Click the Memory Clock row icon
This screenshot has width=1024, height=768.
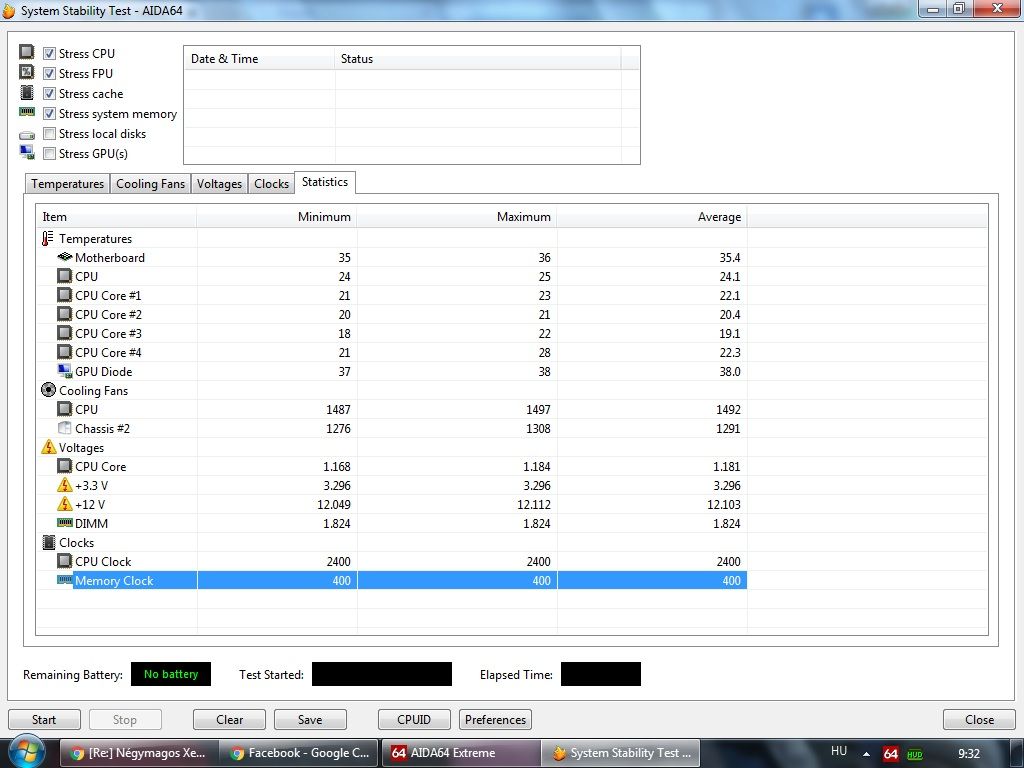[65, 579]
